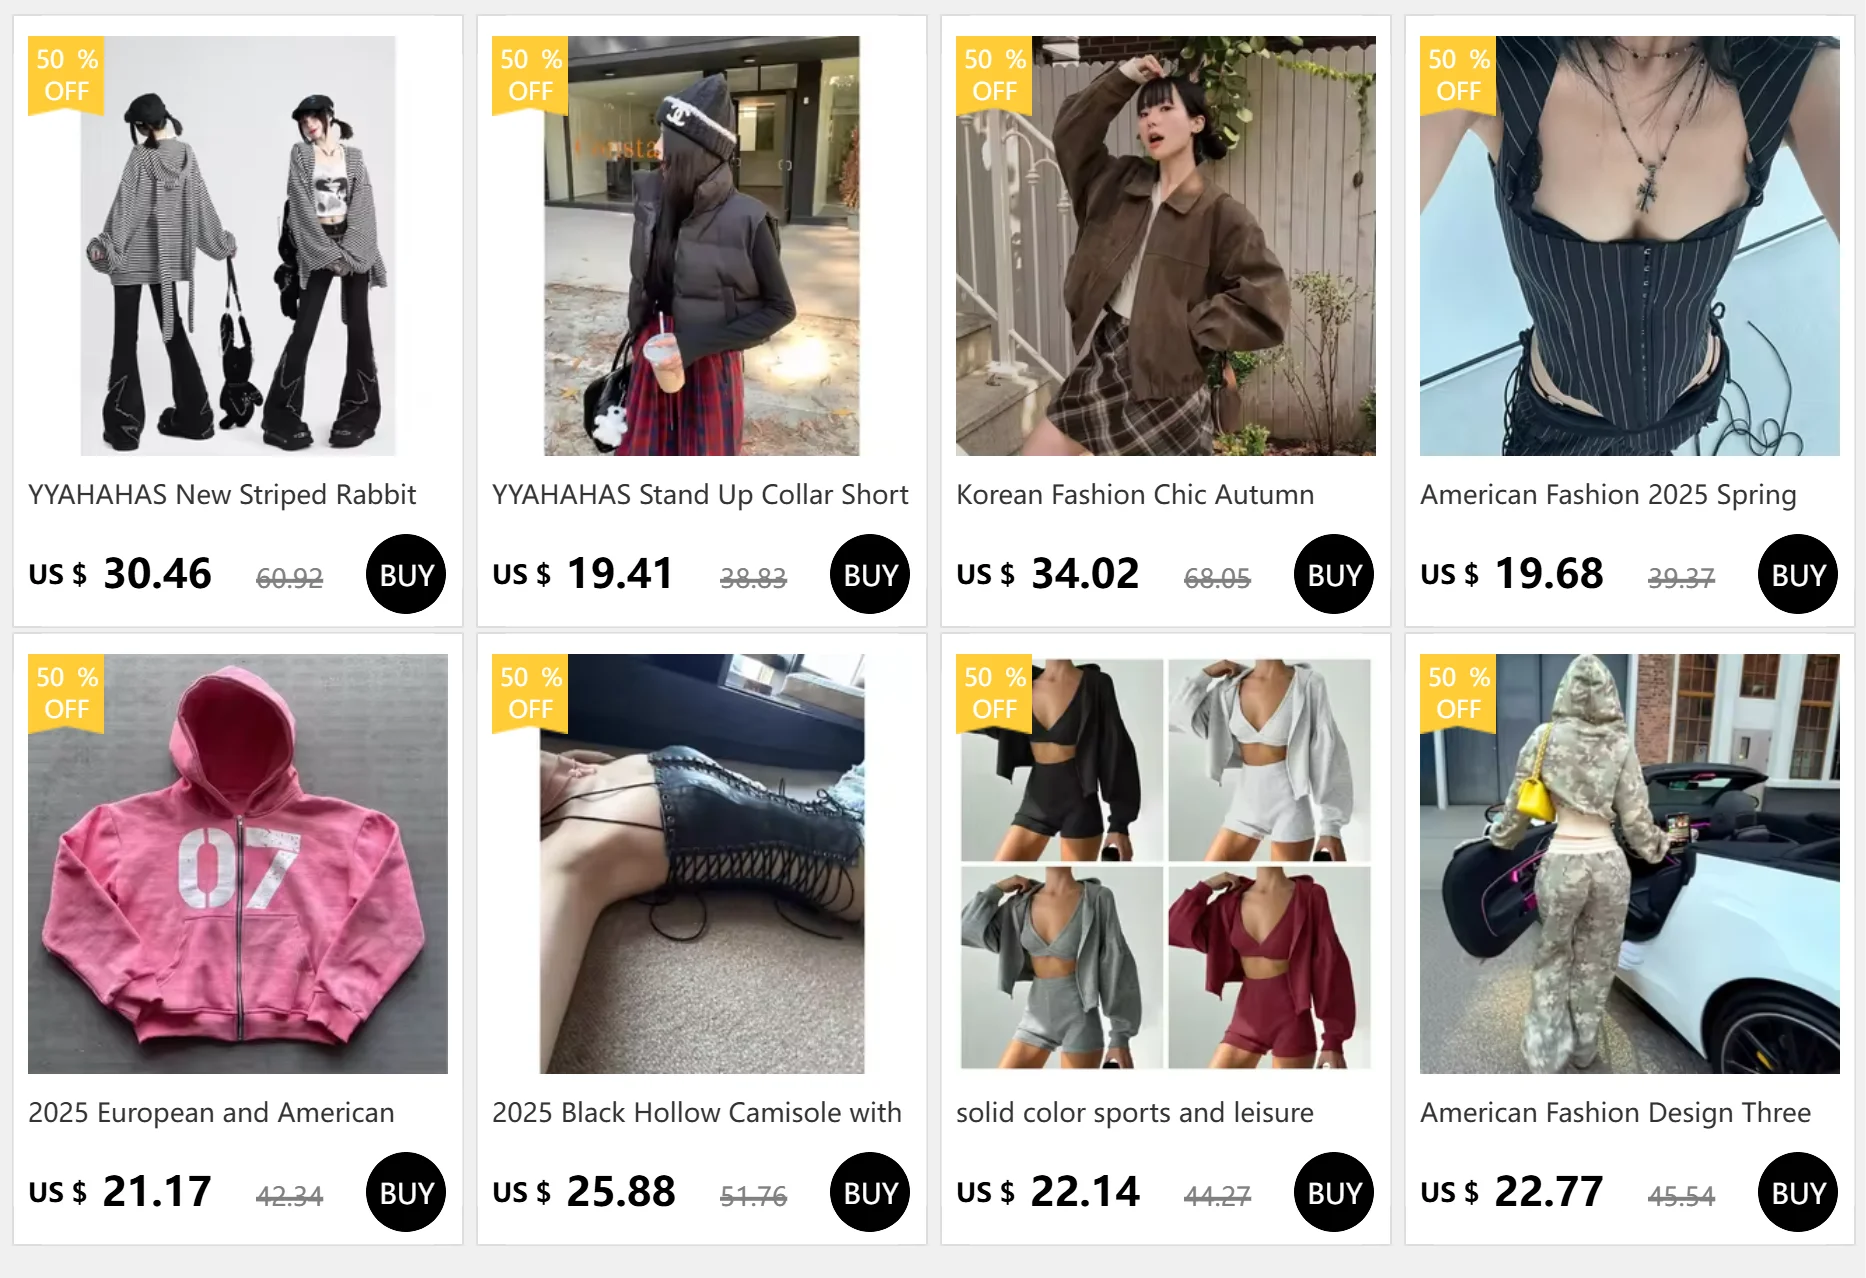
Task: Open 2025 Black Hollow Camisole title link
Action: (x=697, y=1113)
